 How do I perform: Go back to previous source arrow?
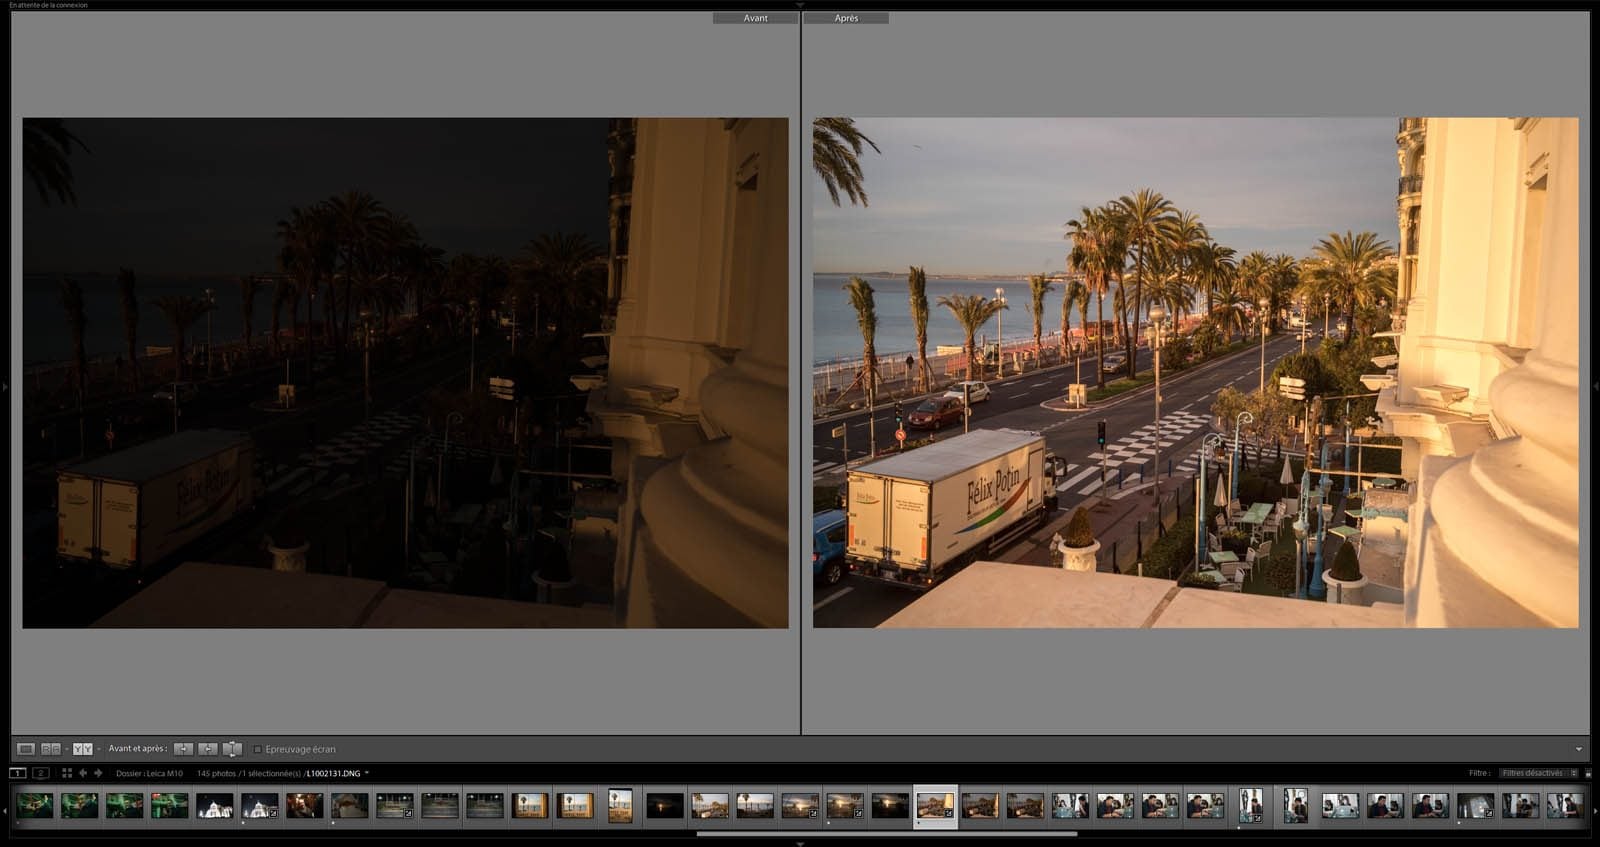(x=83, y=773)
